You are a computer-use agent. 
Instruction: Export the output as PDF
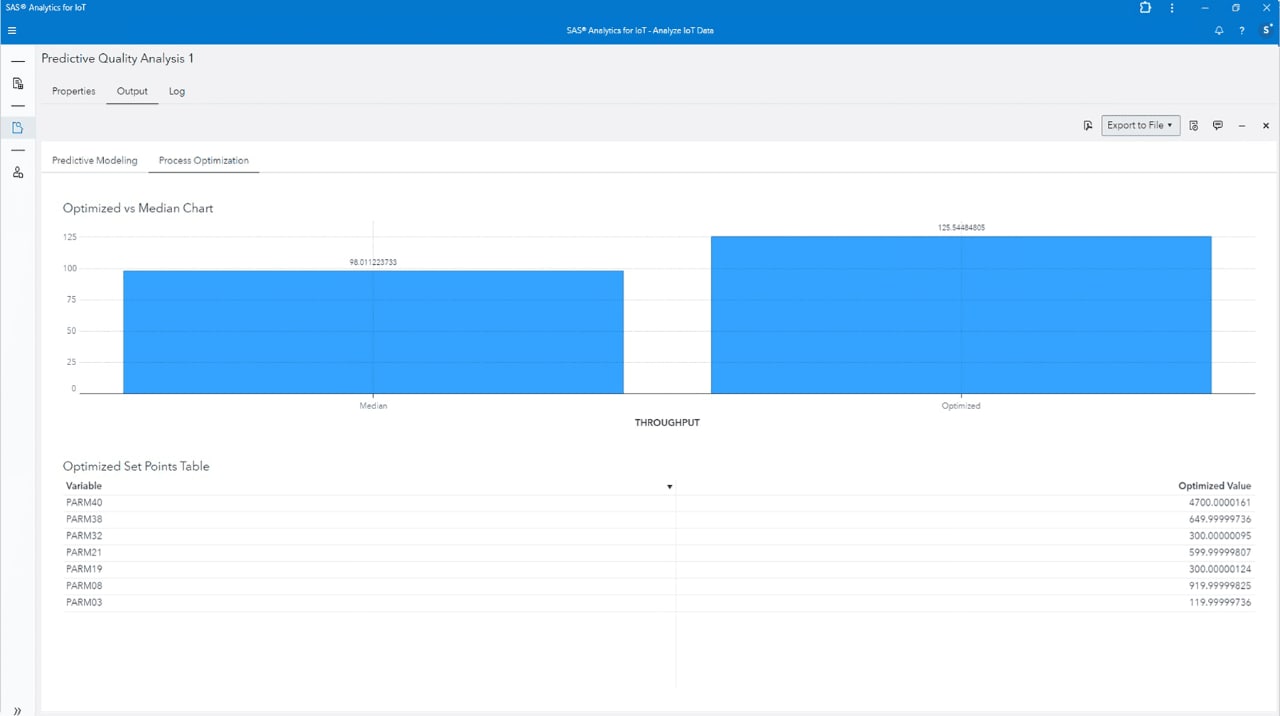pyautogui.click(x=1088, y=125)
